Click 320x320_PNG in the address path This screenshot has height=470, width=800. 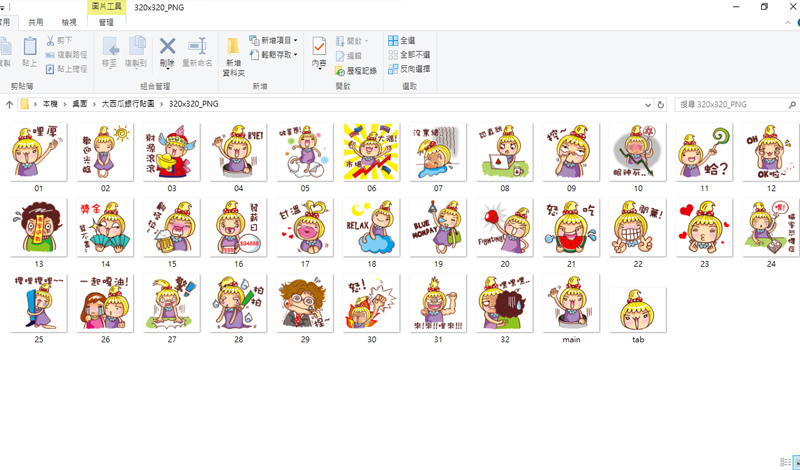tap(193, 104)
